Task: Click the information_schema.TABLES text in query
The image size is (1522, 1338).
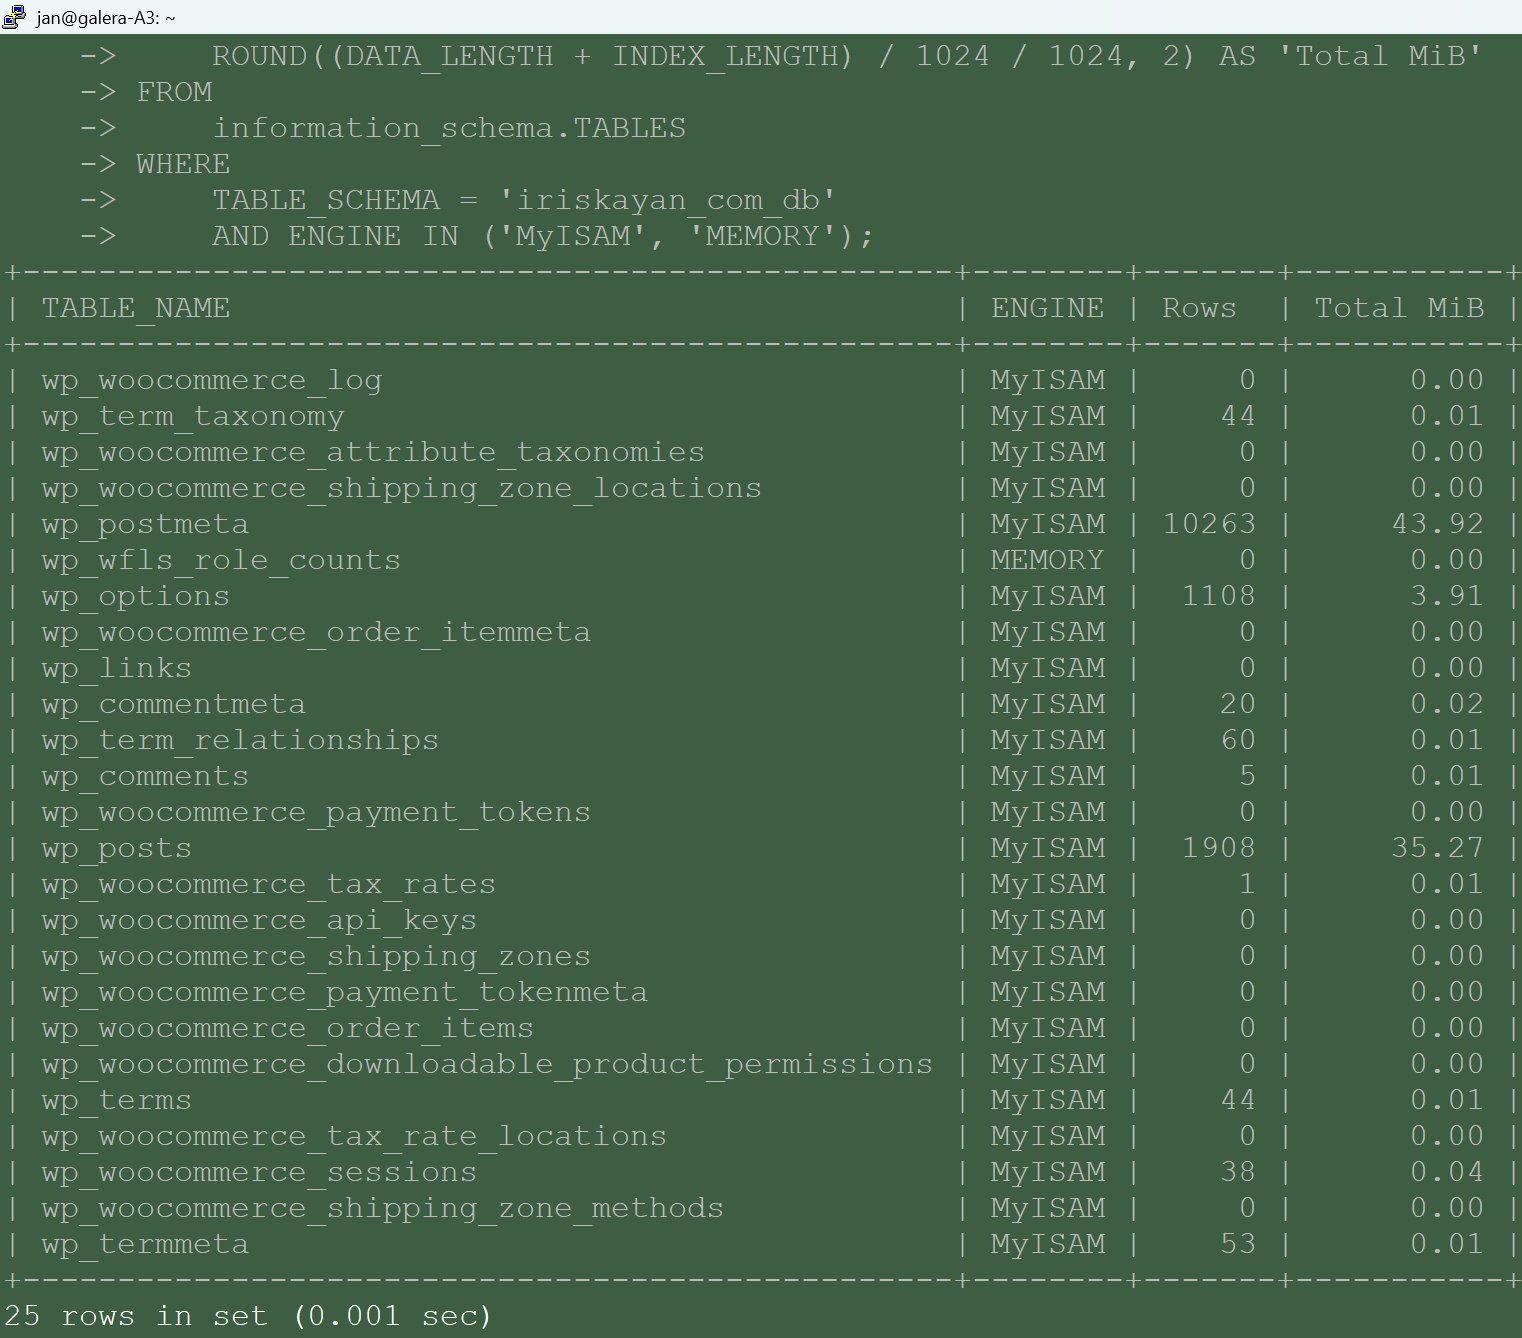Action: 449,128
